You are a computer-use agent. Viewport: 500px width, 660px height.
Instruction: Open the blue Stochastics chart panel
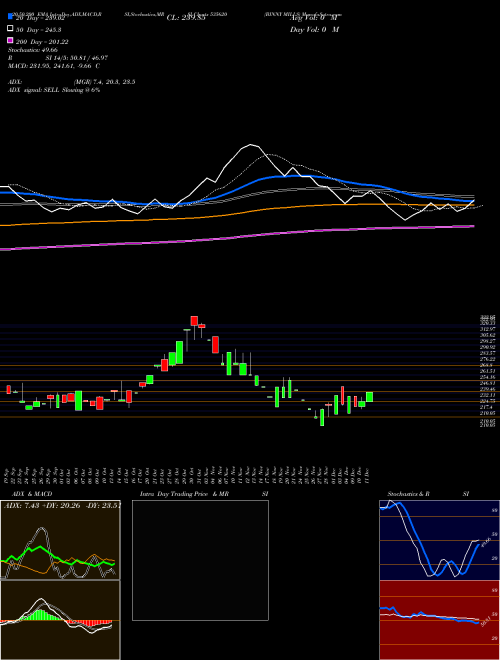tap(439, 540)
